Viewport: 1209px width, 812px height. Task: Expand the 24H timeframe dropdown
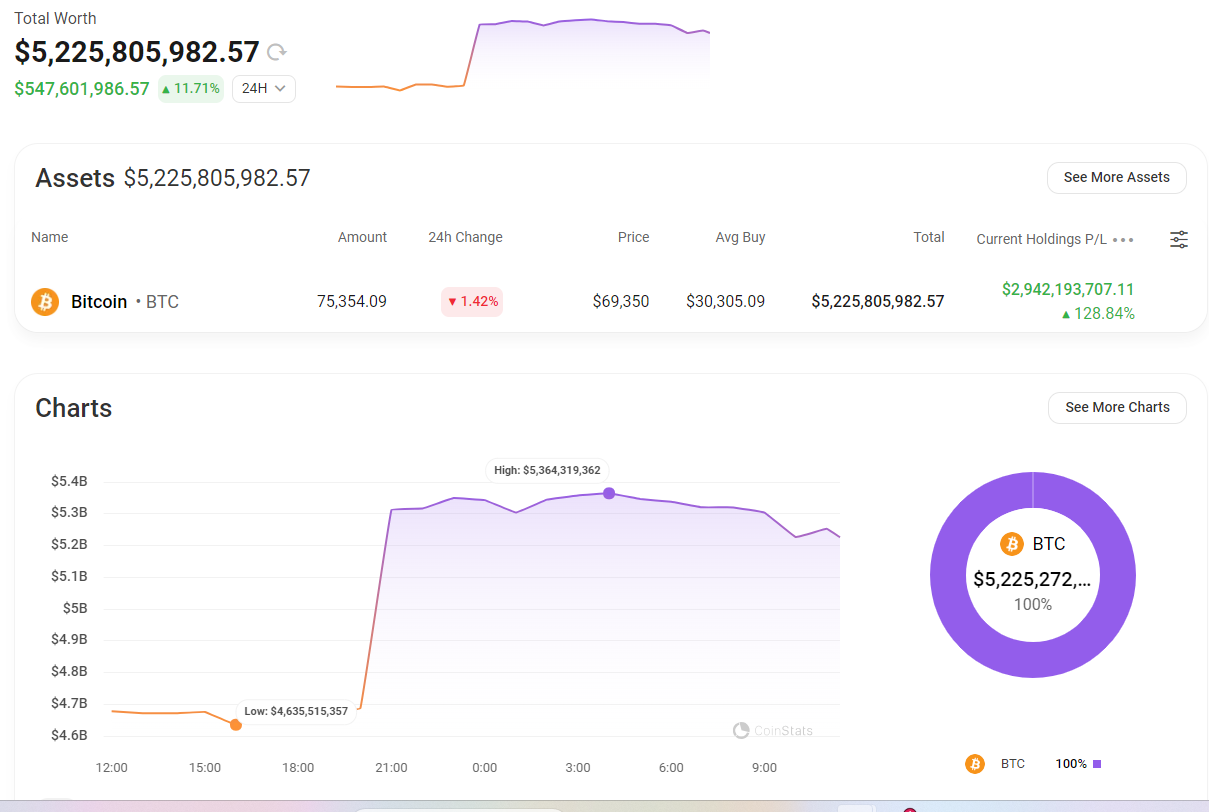pos(264,89)
